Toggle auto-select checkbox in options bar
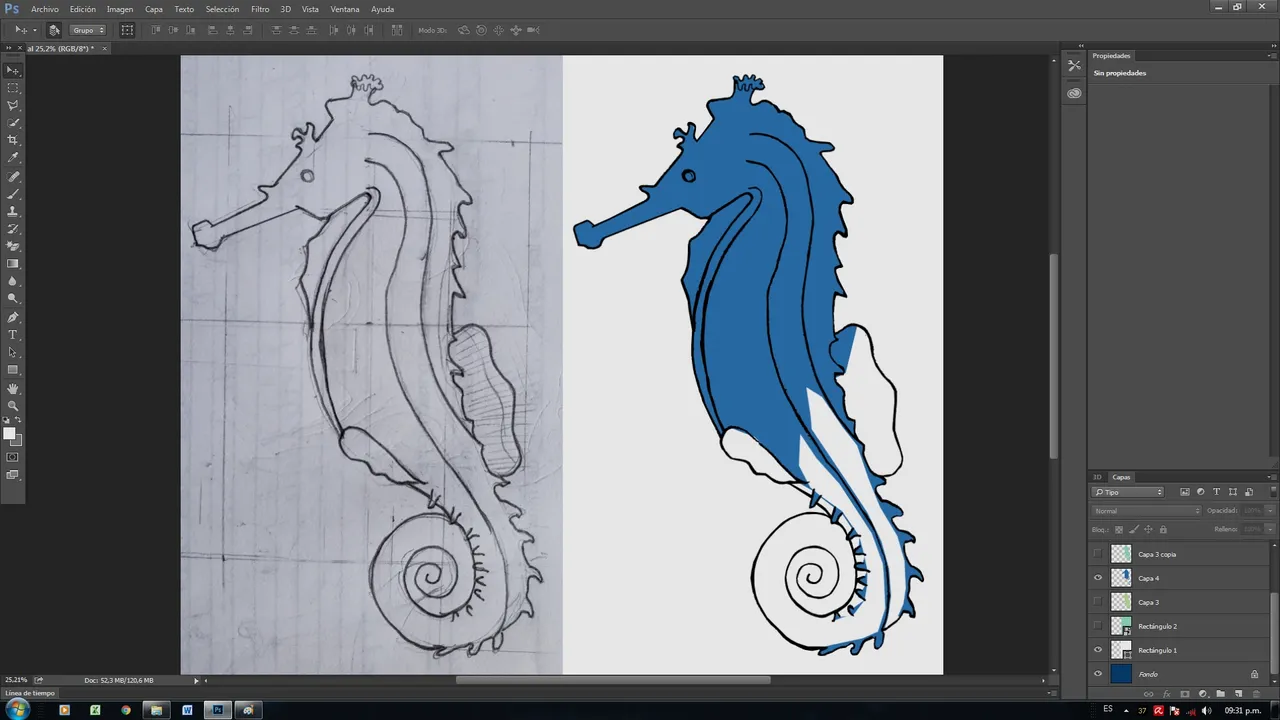Screen dimensions: 1280x720 click(x=54, y=30)
